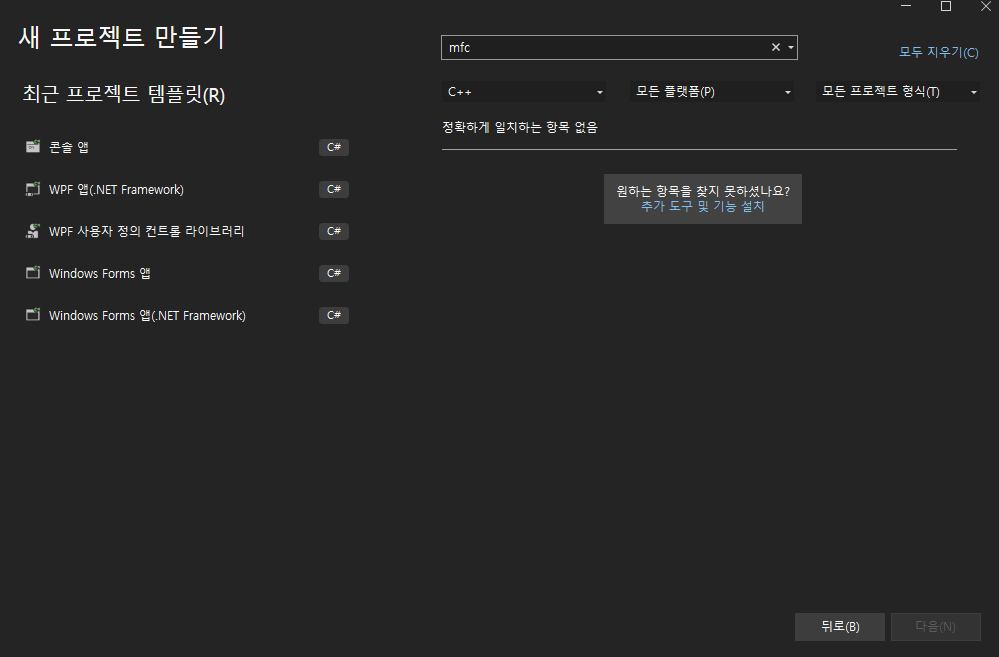This screenshot has width=999, height=657.
Task: Open the search box history dropdown arrow
Action: pyautogui.click(x=790, y=47)
